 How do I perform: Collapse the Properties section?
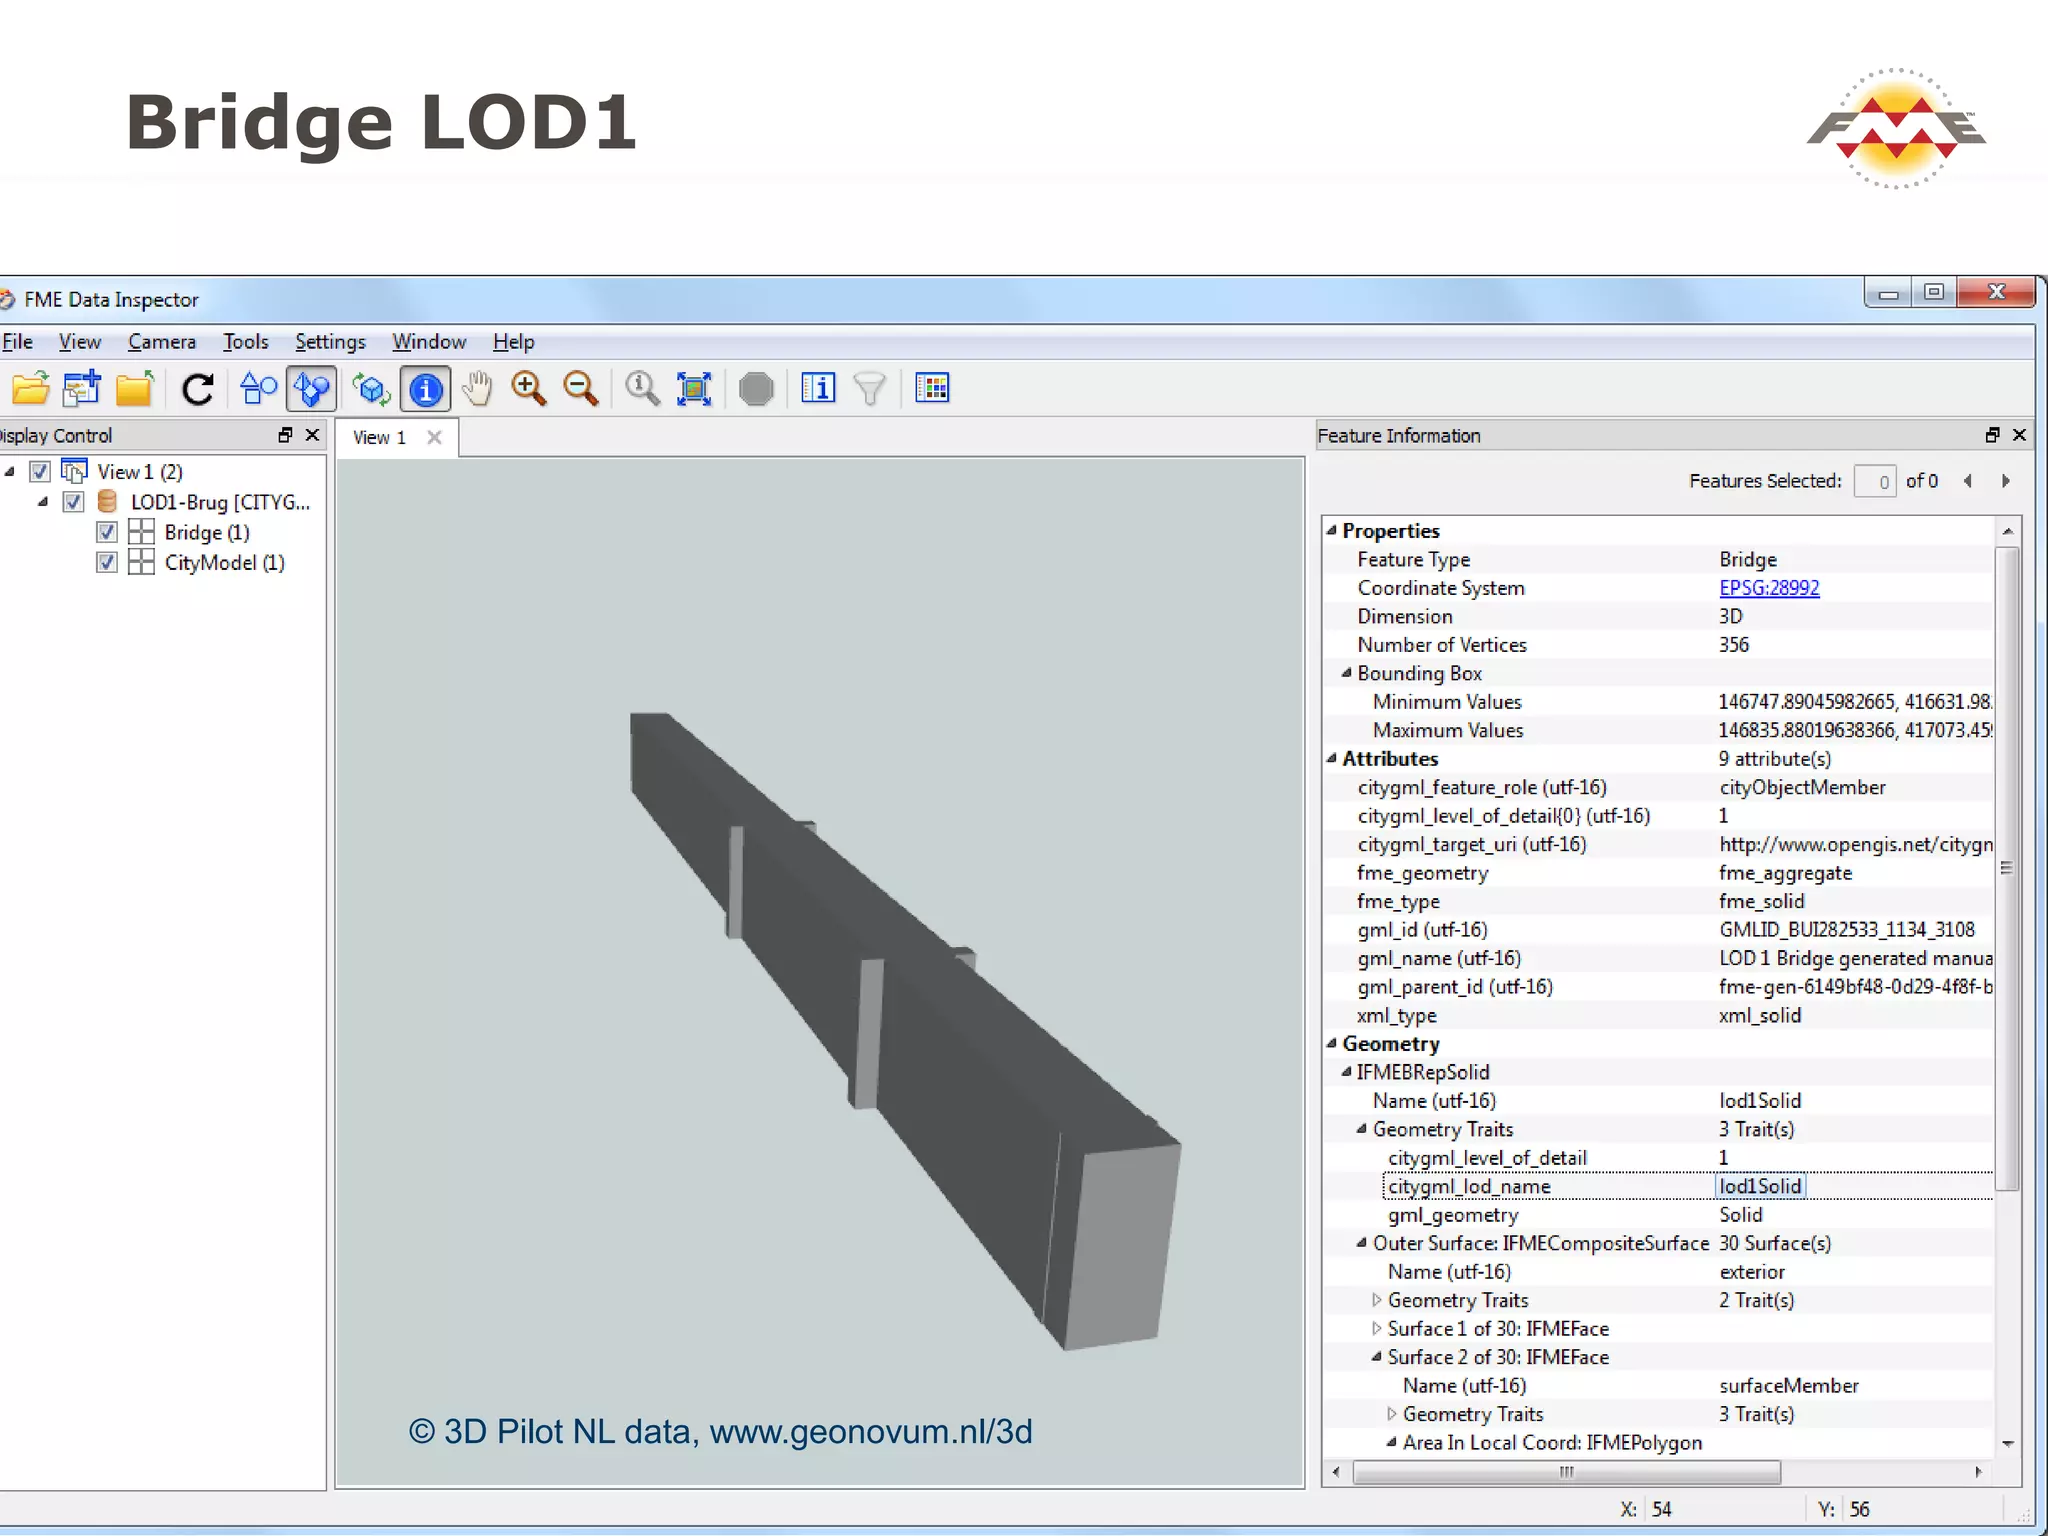(x=1332, y=531)
